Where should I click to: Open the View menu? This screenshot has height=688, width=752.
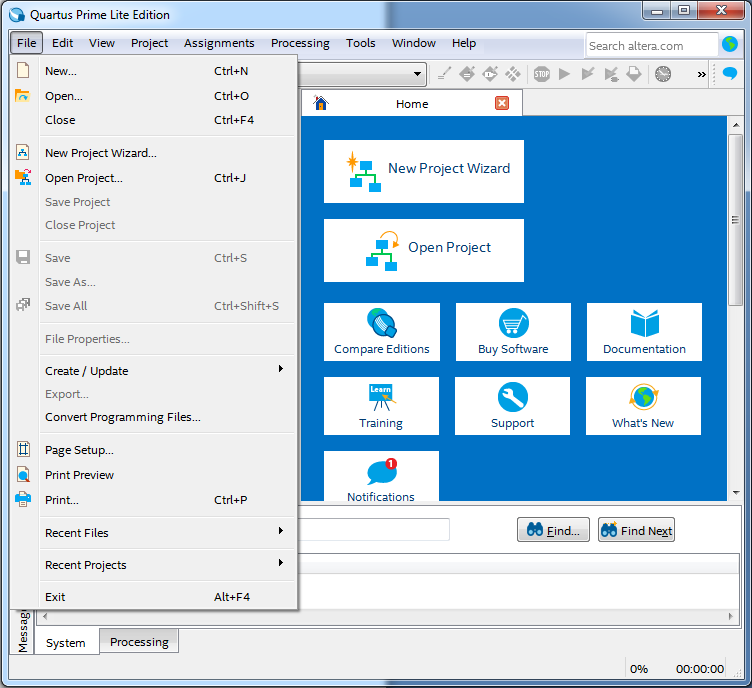point(102,43)
